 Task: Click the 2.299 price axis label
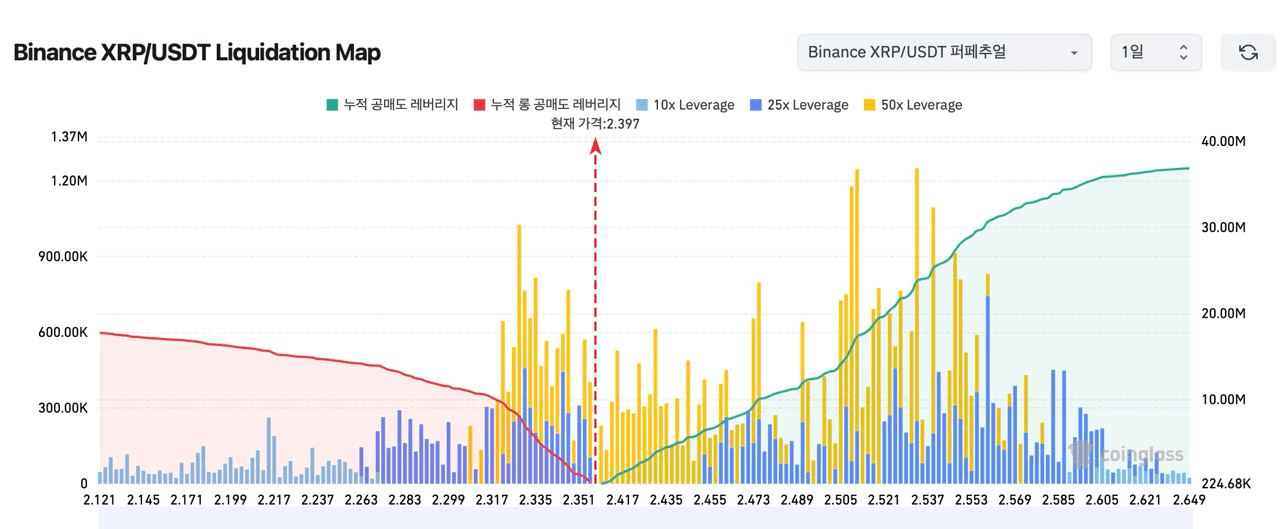pyautogui.click(x=447, y=500)
